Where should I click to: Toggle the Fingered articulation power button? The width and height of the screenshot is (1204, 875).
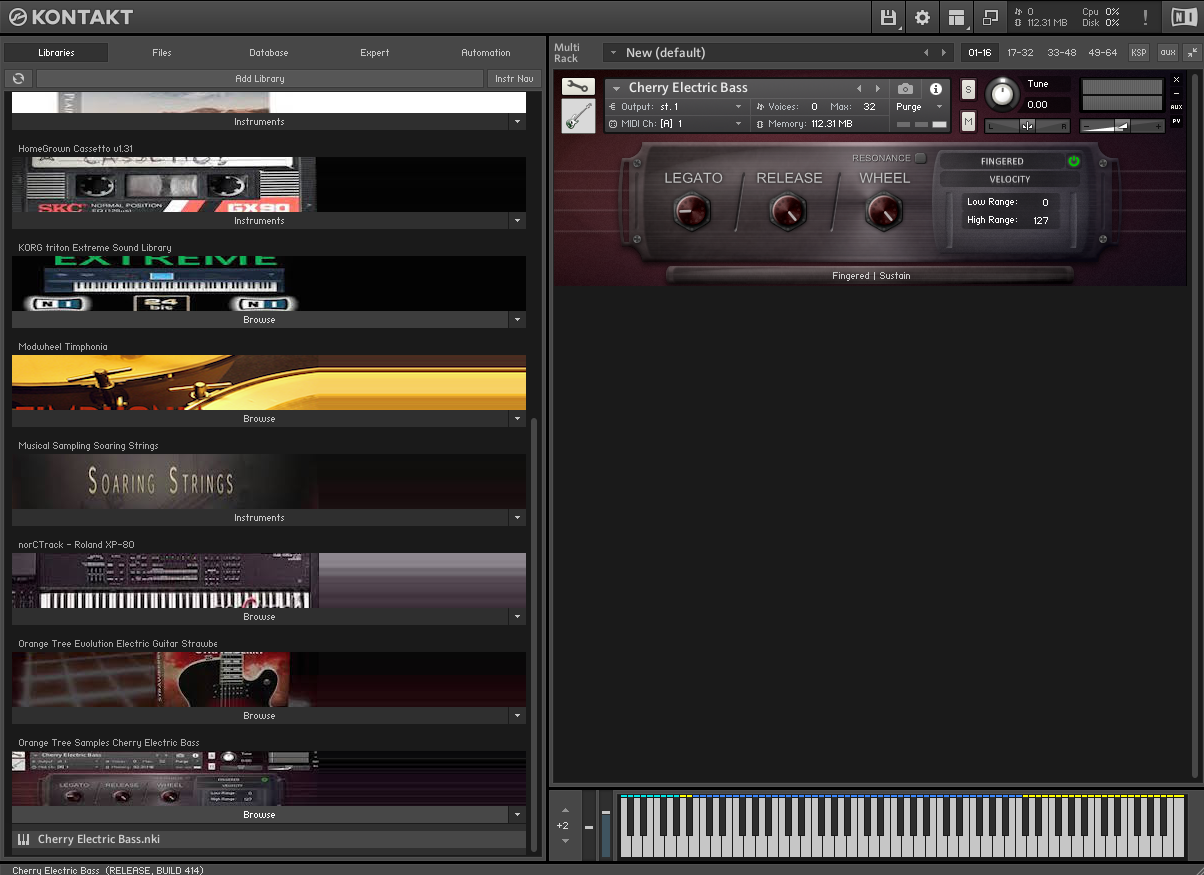(1074, 161)
